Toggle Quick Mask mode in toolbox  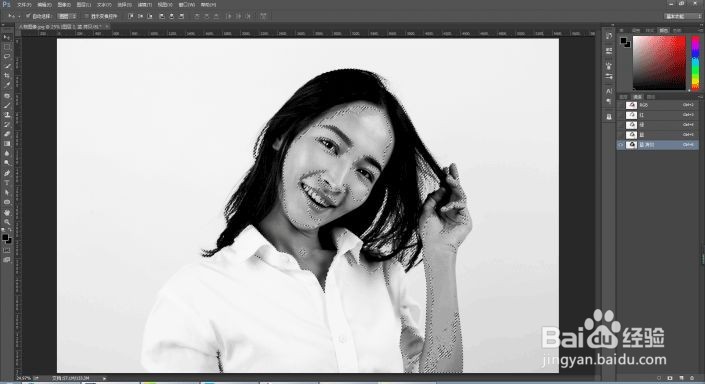[7, 250]
